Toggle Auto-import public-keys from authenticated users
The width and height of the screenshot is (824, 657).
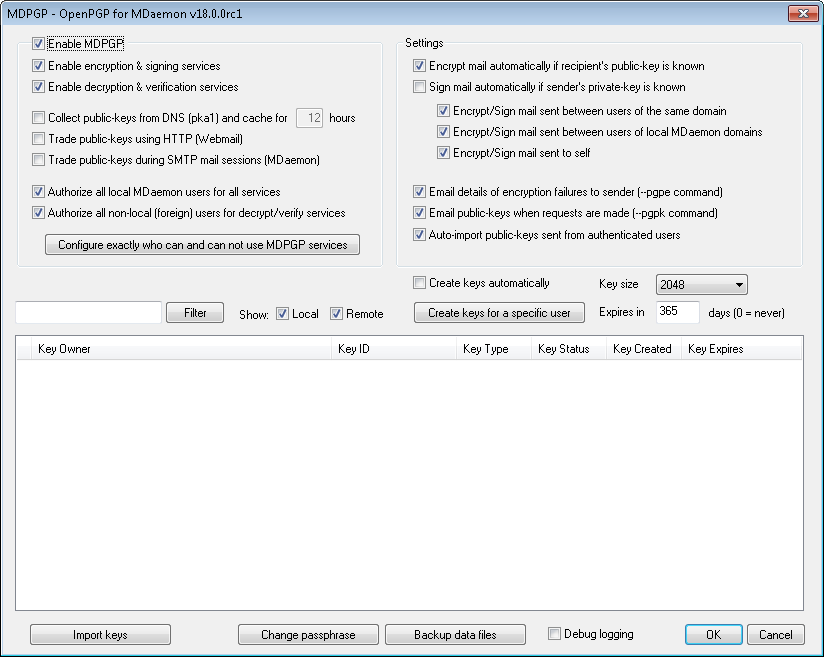[x=419, y=235]
